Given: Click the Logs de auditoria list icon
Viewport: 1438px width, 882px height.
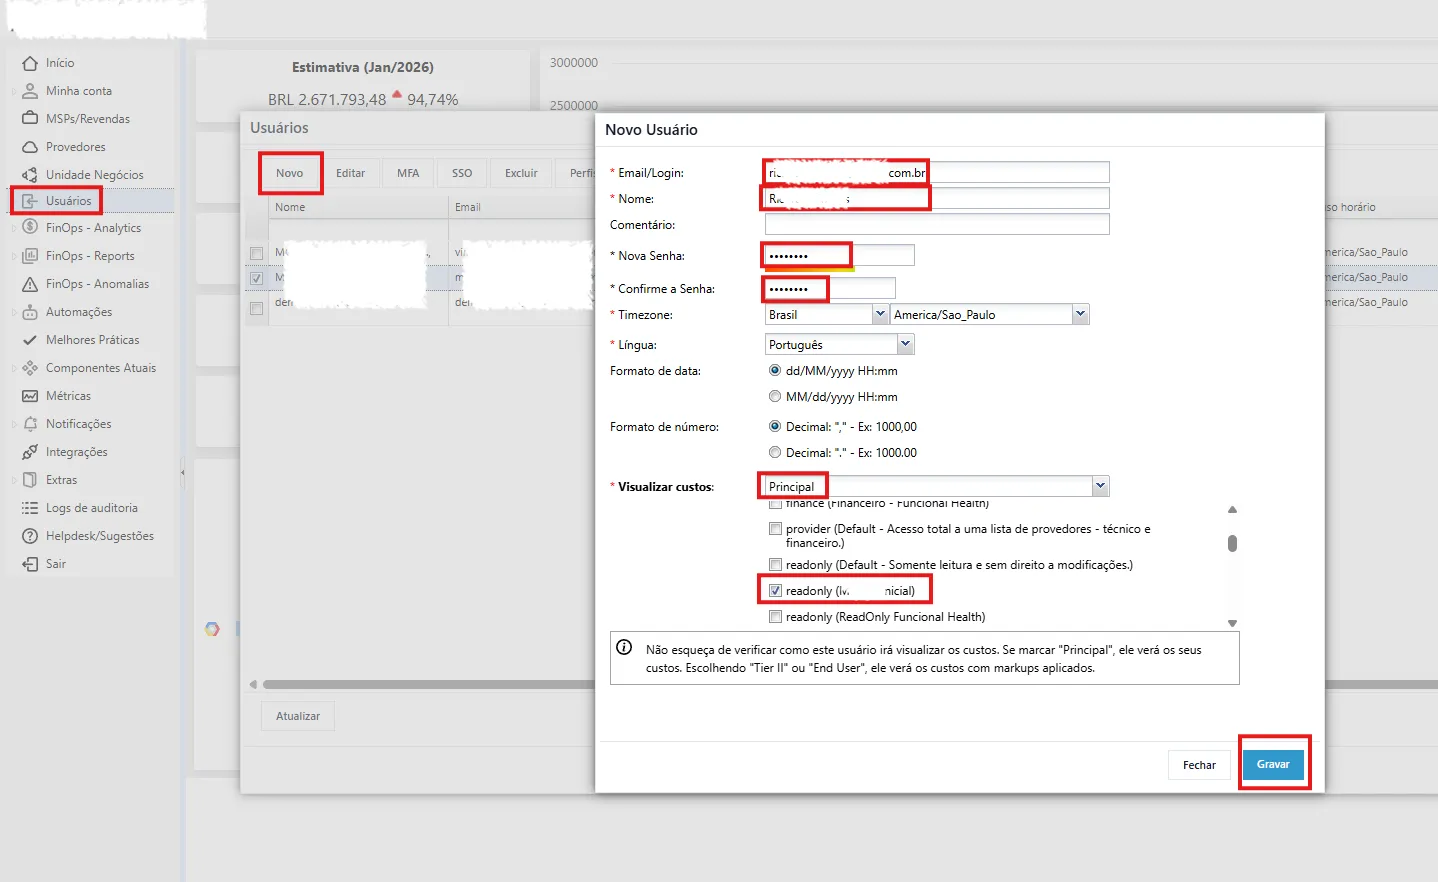Looking at the screenshot, I should click(x=30, y=508).
